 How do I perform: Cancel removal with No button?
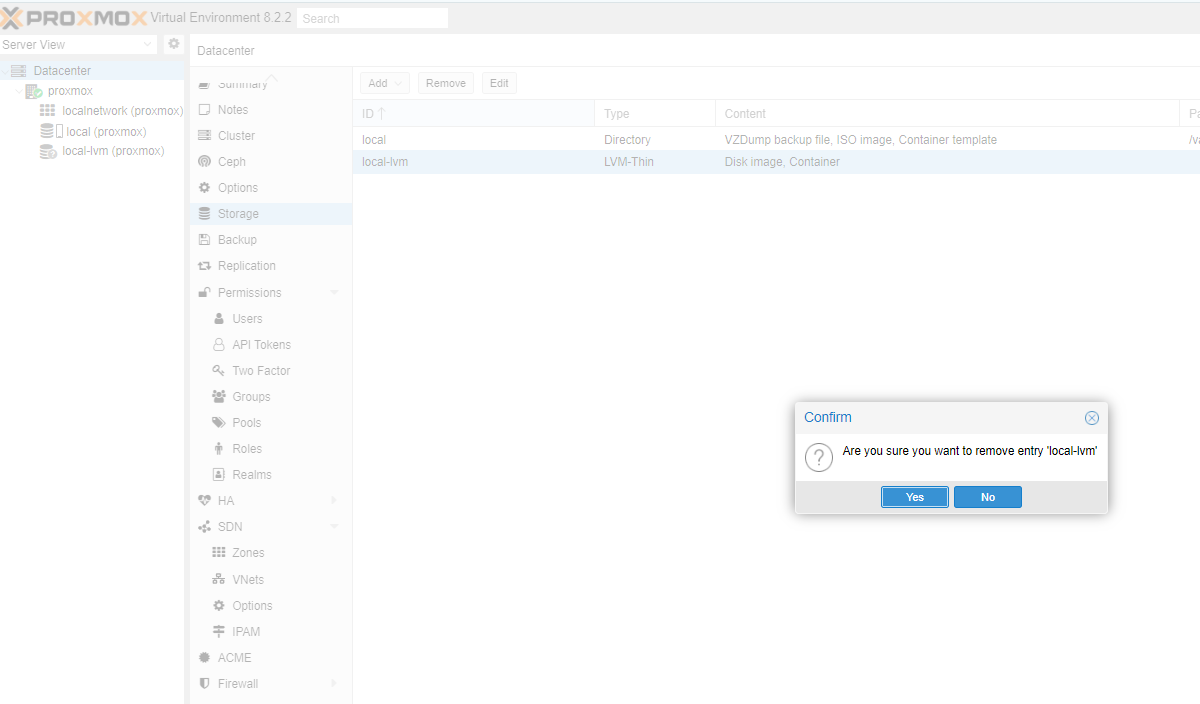tap(988, 497)
